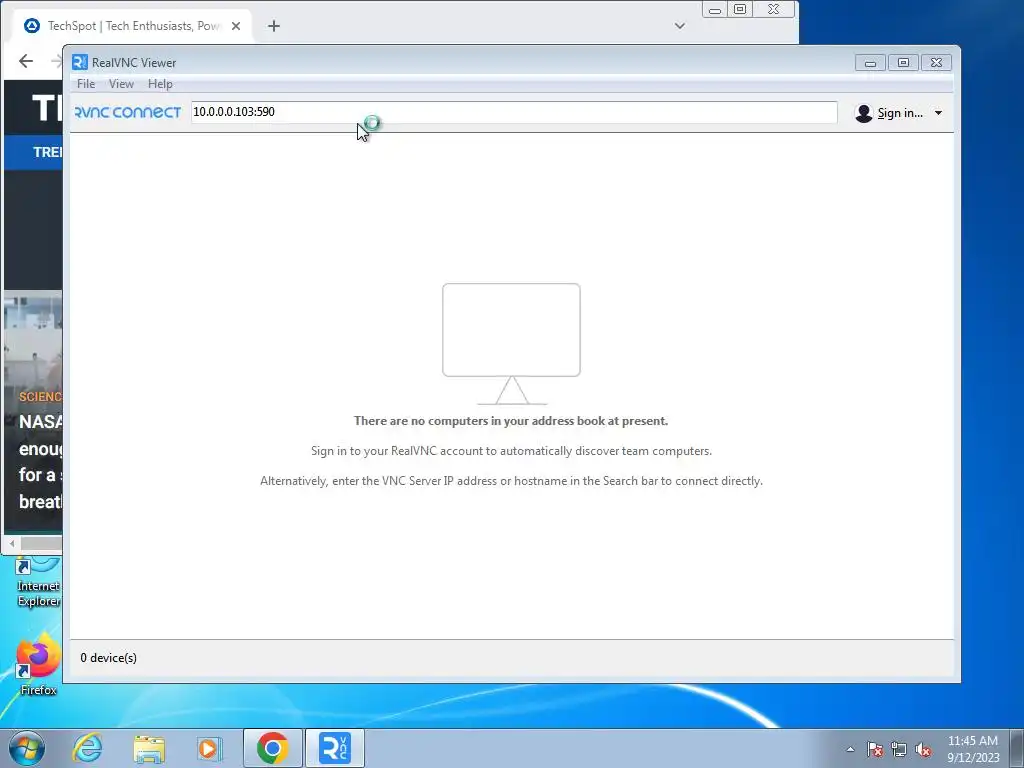Open the Internet Explorer desktop shortcut
Screen dimensions: 1024x768
click(x=38, y=582)
